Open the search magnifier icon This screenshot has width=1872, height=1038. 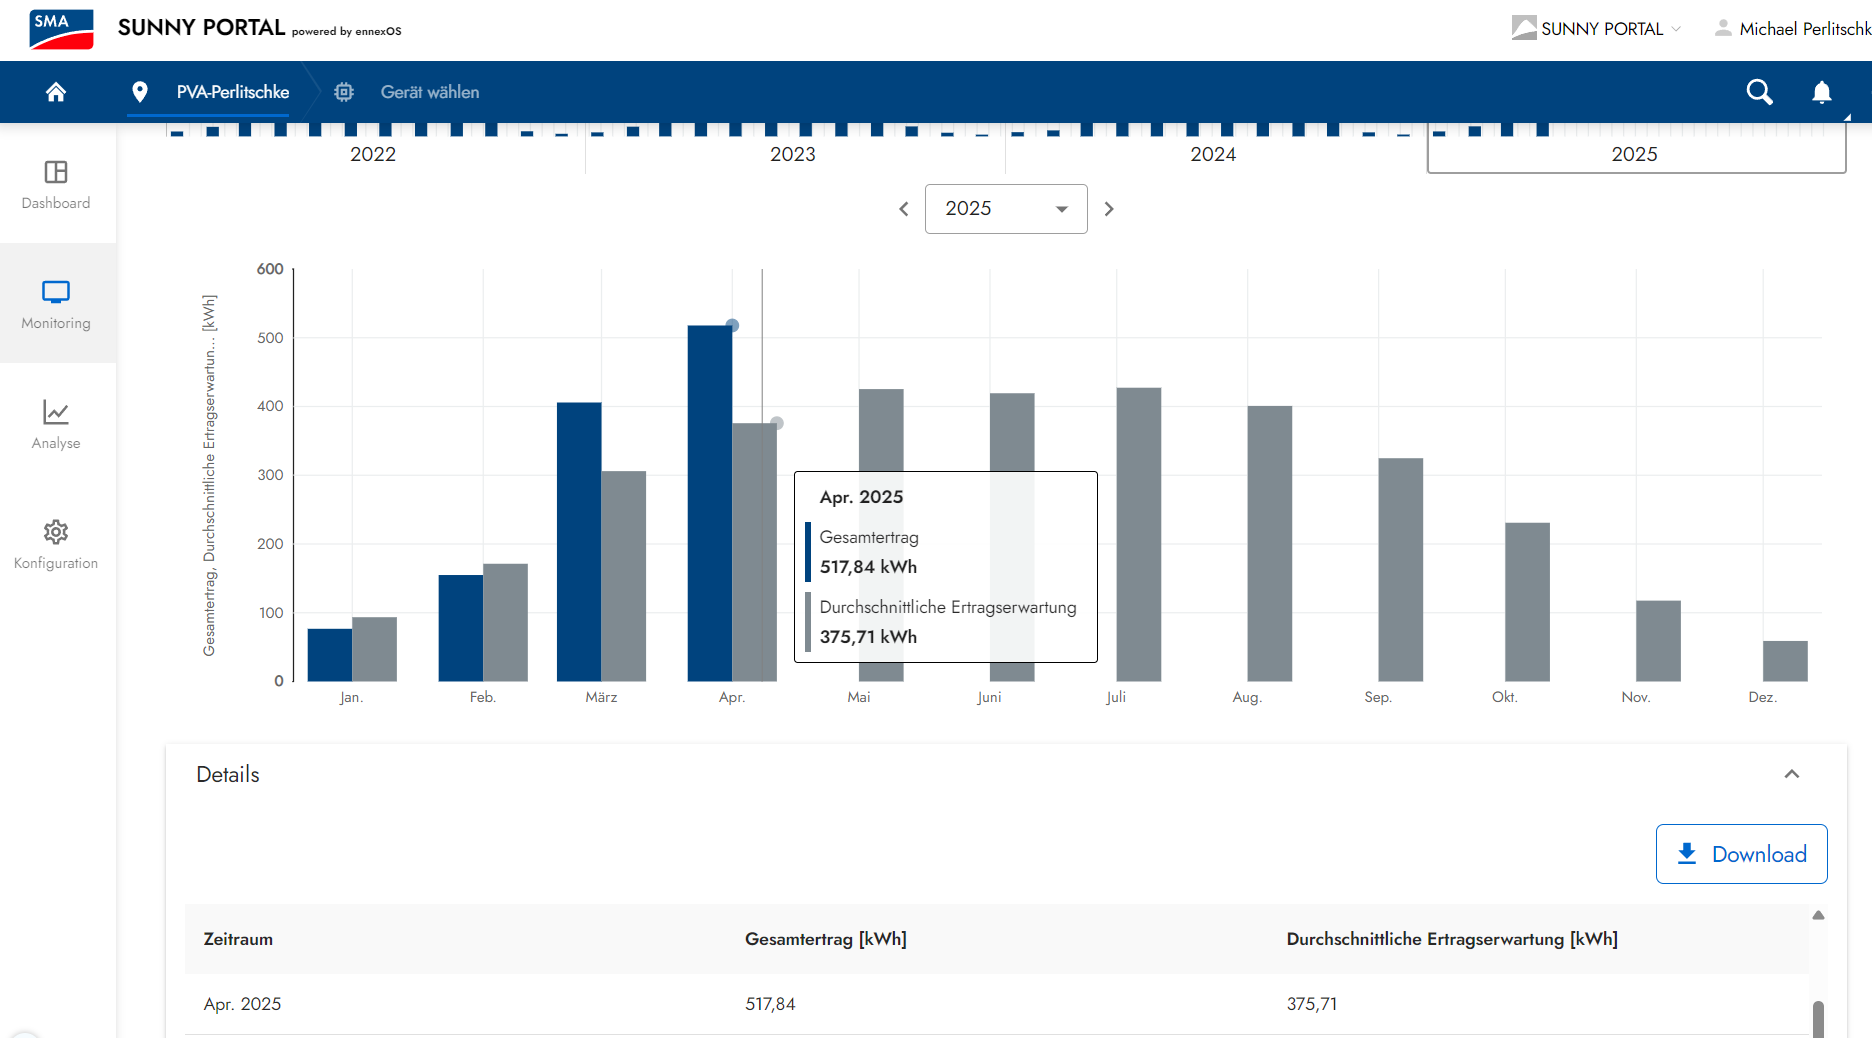1759,92
